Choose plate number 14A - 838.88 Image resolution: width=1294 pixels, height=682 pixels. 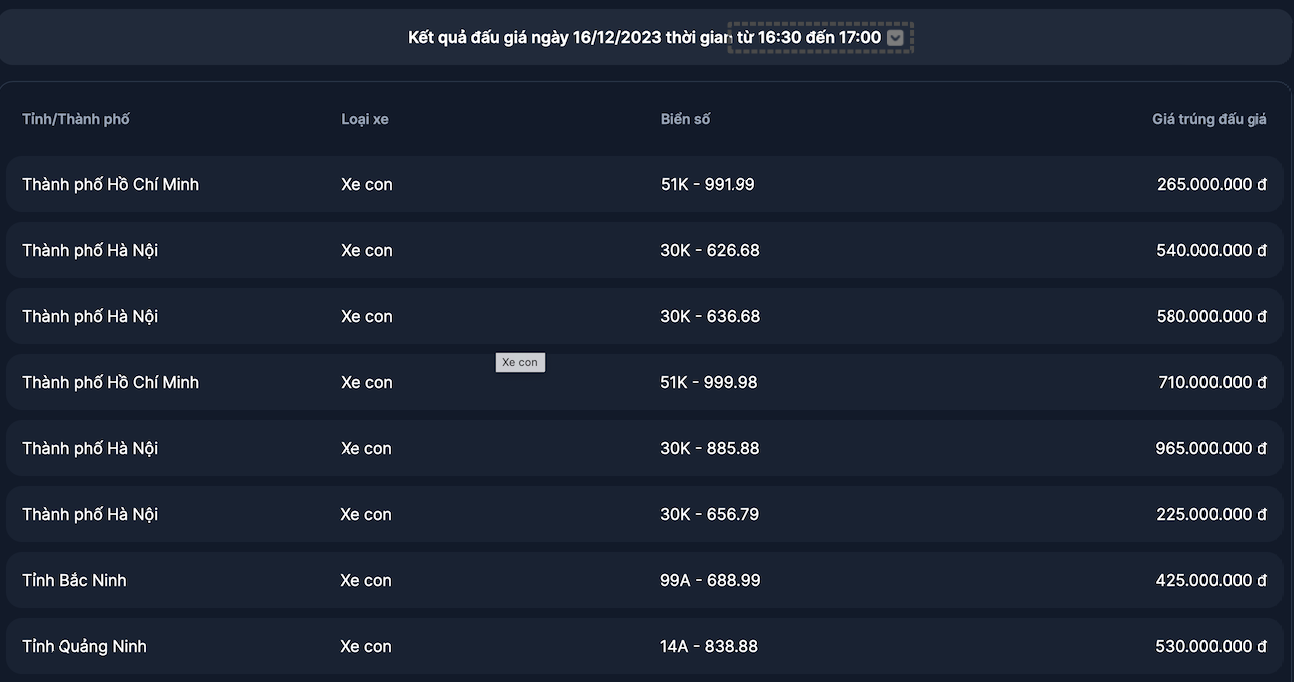coord(709,646)
